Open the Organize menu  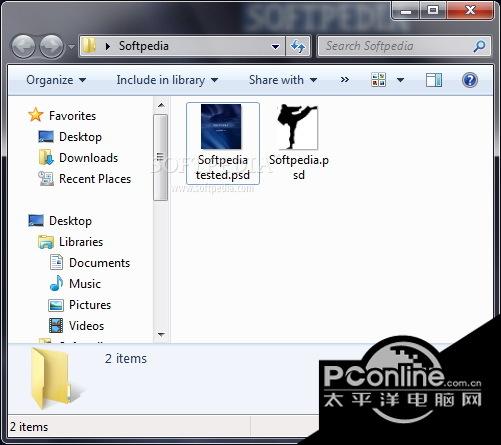[x=56, y=80]
